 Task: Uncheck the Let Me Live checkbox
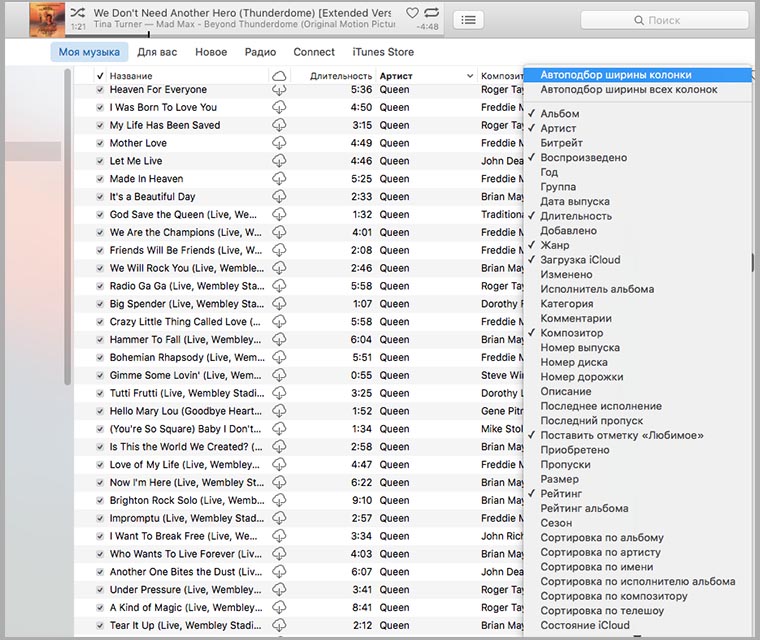100,161
